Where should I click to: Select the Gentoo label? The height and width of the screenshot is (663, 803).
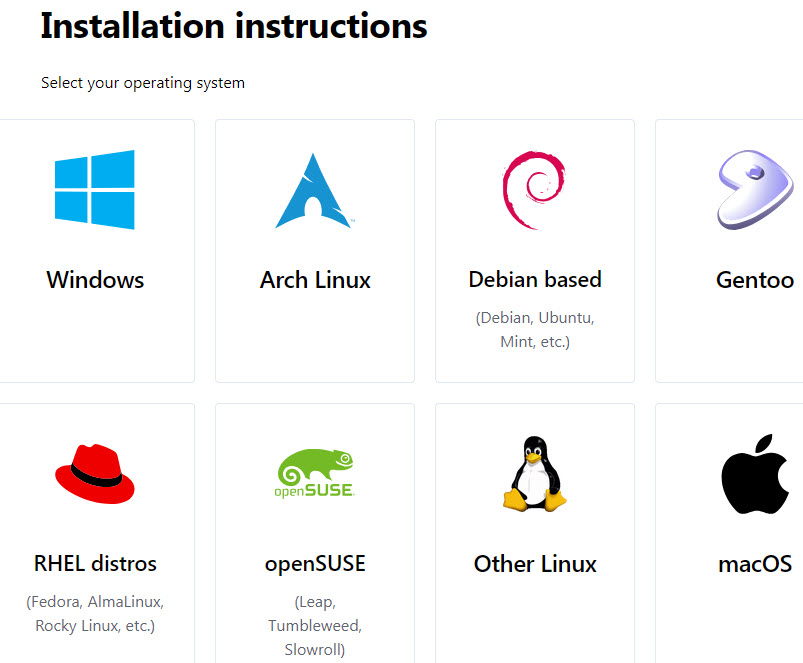[x=755, y=280]
